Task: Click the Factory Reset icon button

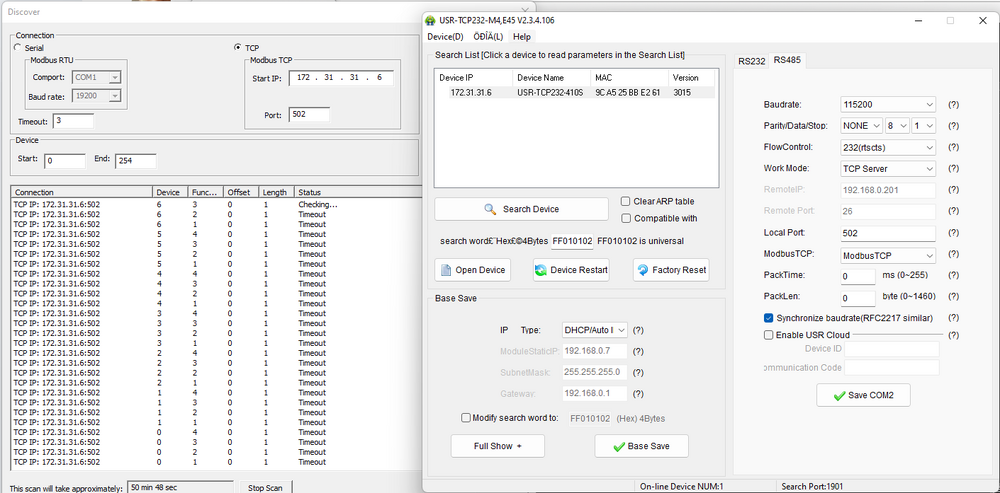Action: pyautogui.click(x=671, y=270)
